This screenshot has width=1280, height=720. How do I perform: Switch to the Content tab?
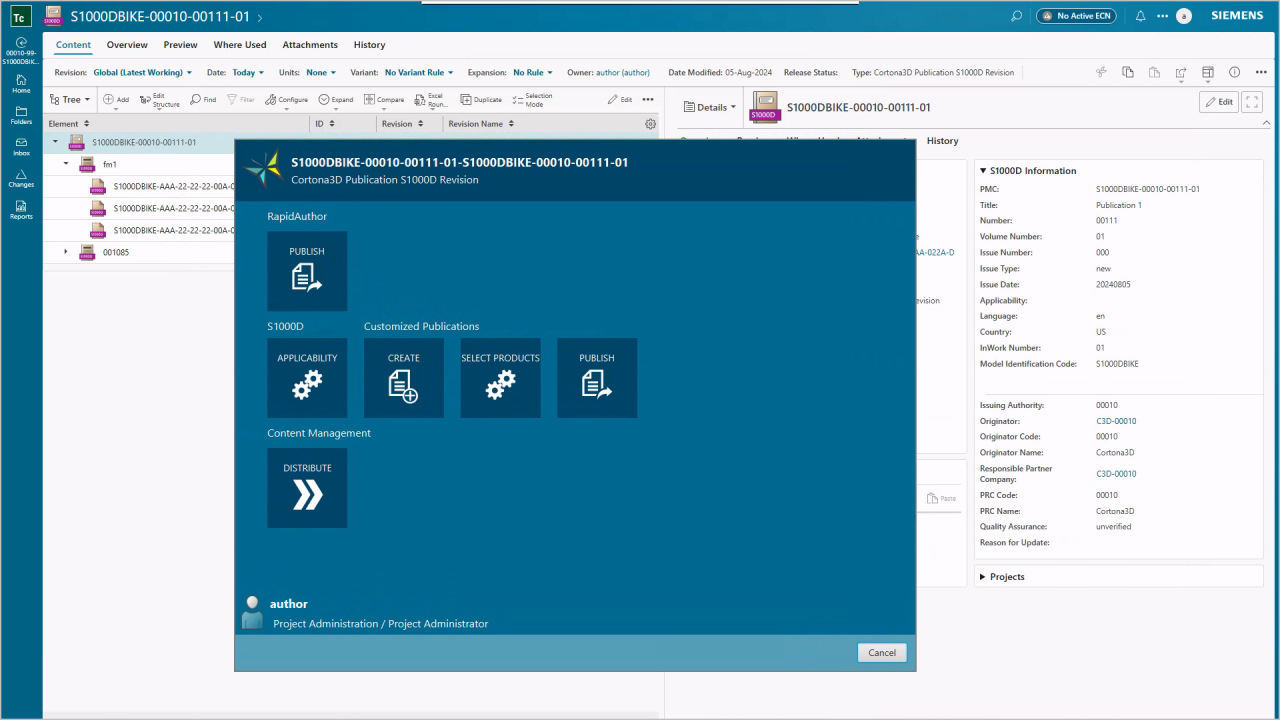73,45
